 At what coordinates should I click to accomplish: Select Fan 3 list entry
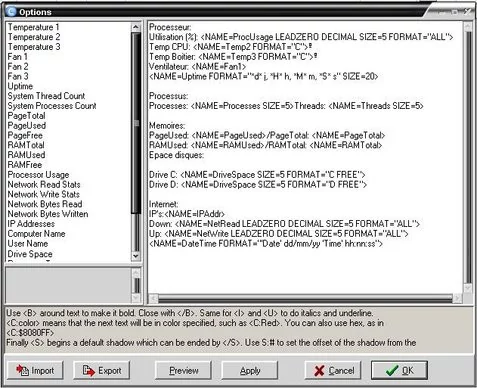pyautogui.click(x=18, y=76)
